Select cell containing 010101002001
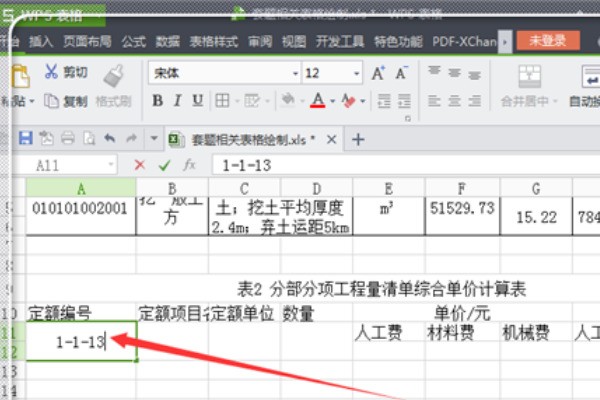The width and height of the screenshot is (600, 400). pyautogui.click(x=81, y=216)
